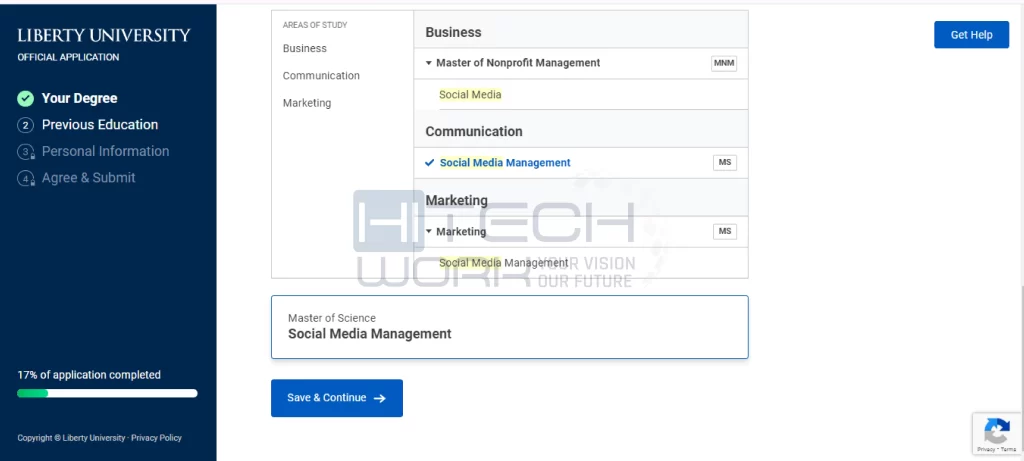Click the Business section heading
Image resolution: width=1024 pixels, height=461 pixels.
(453, 32)
